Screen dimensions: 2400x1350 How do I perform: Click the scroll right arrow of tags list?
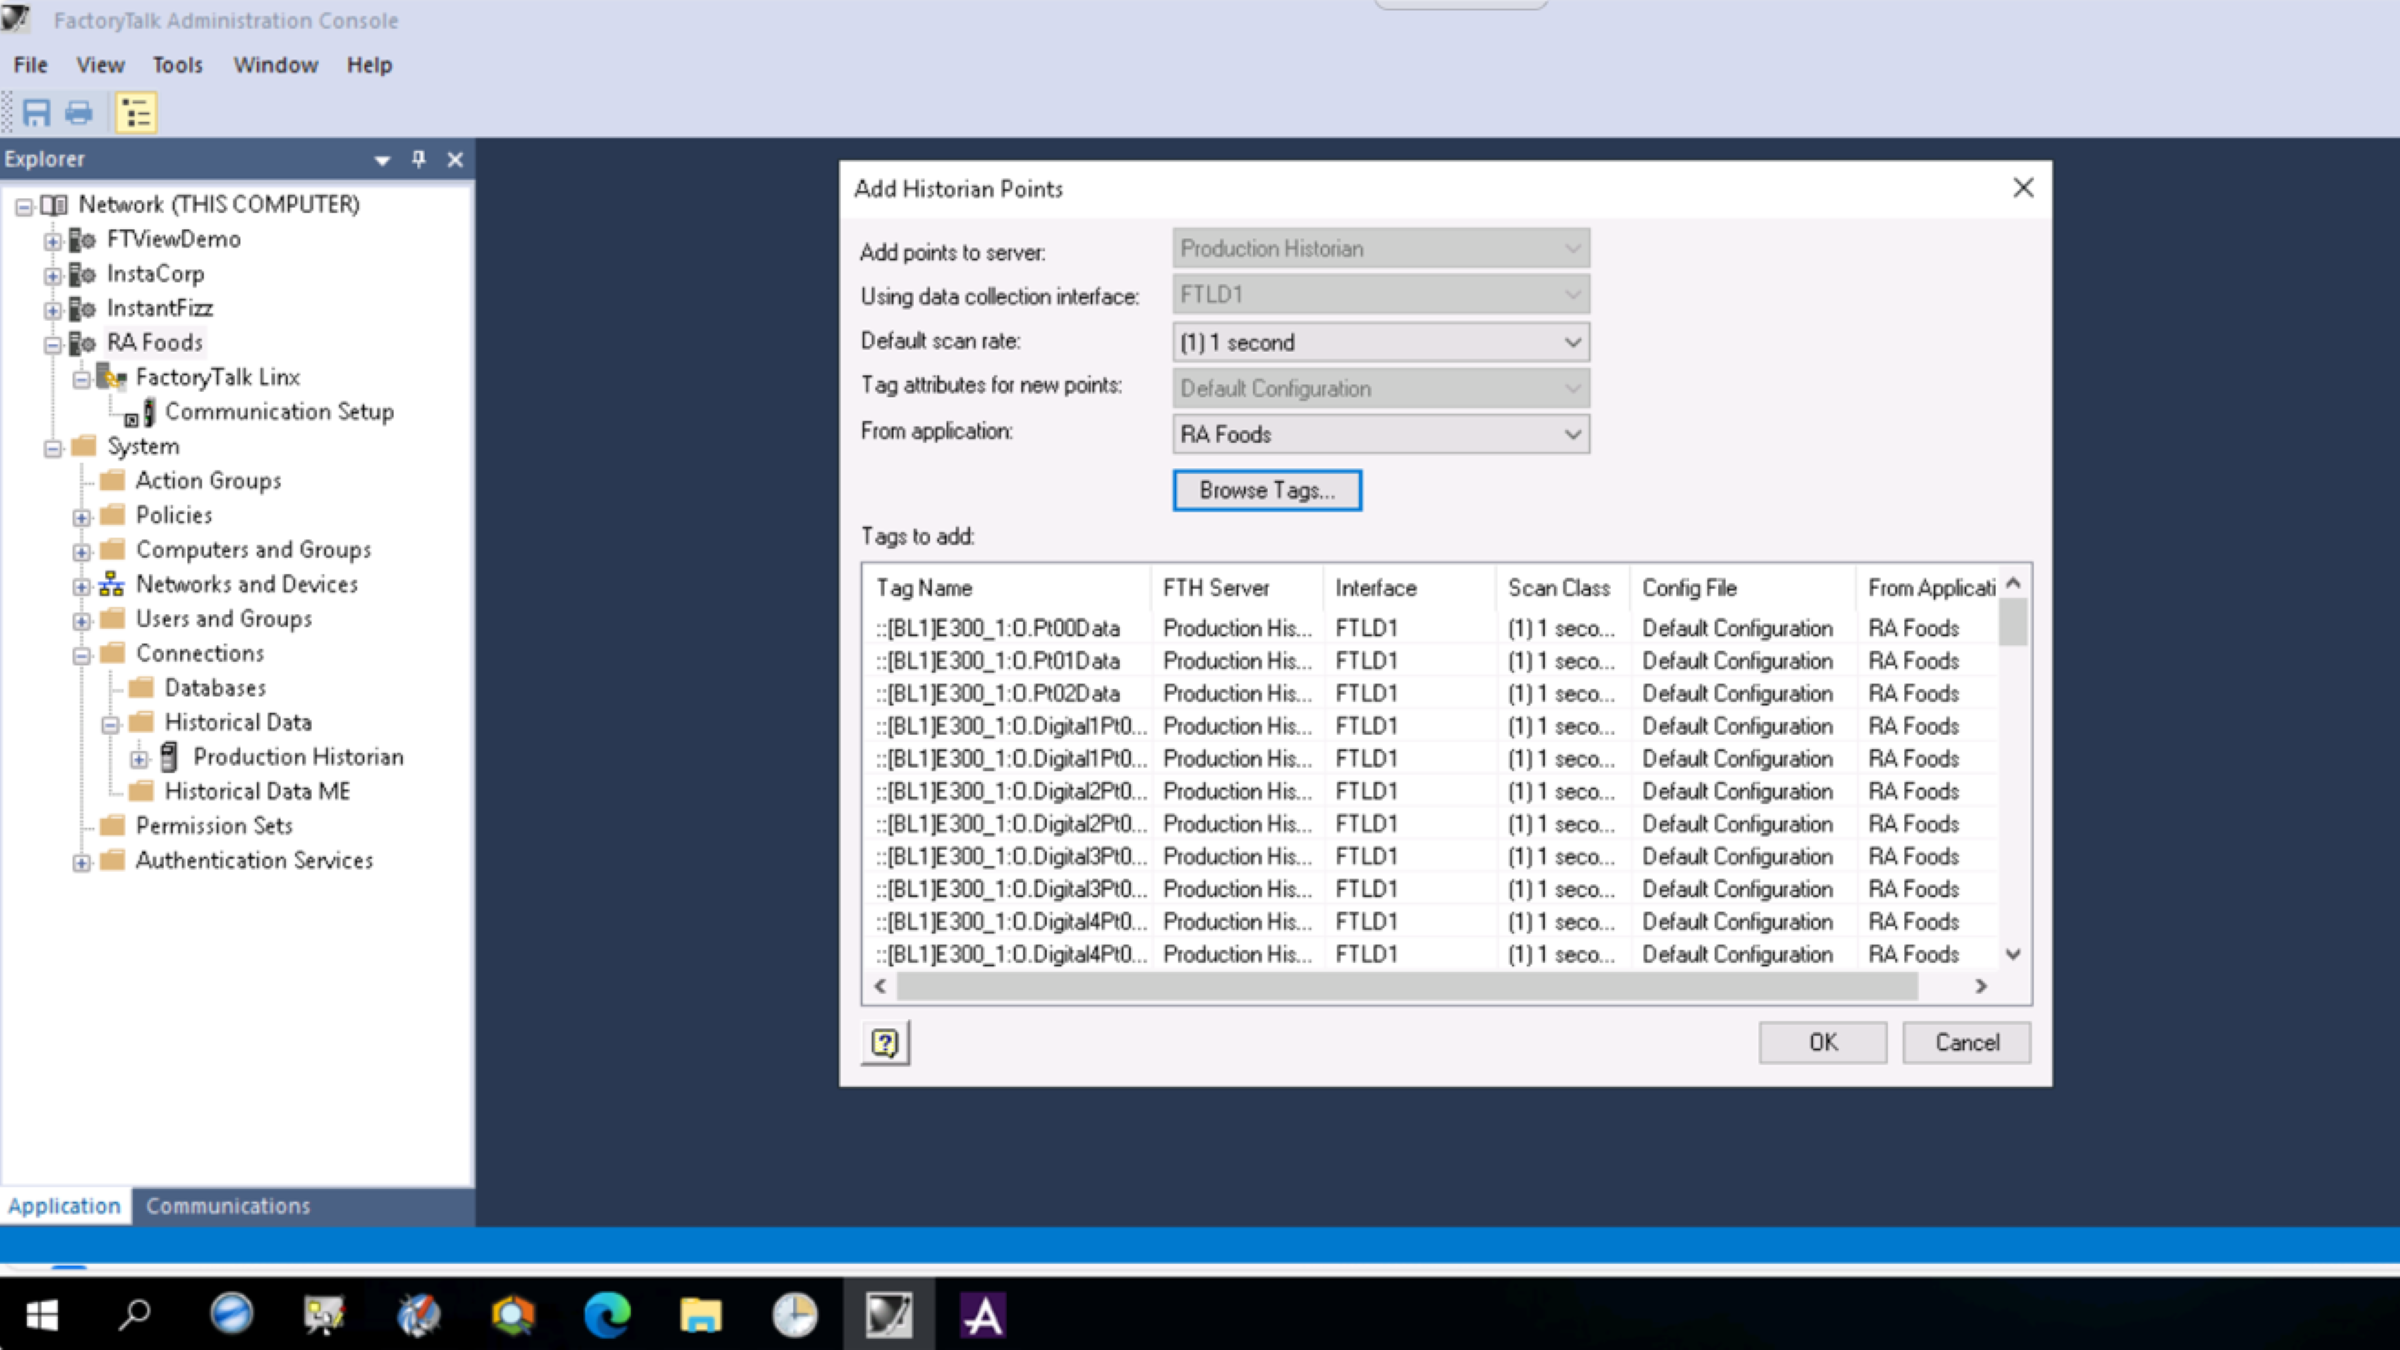tap(1981, 986)
